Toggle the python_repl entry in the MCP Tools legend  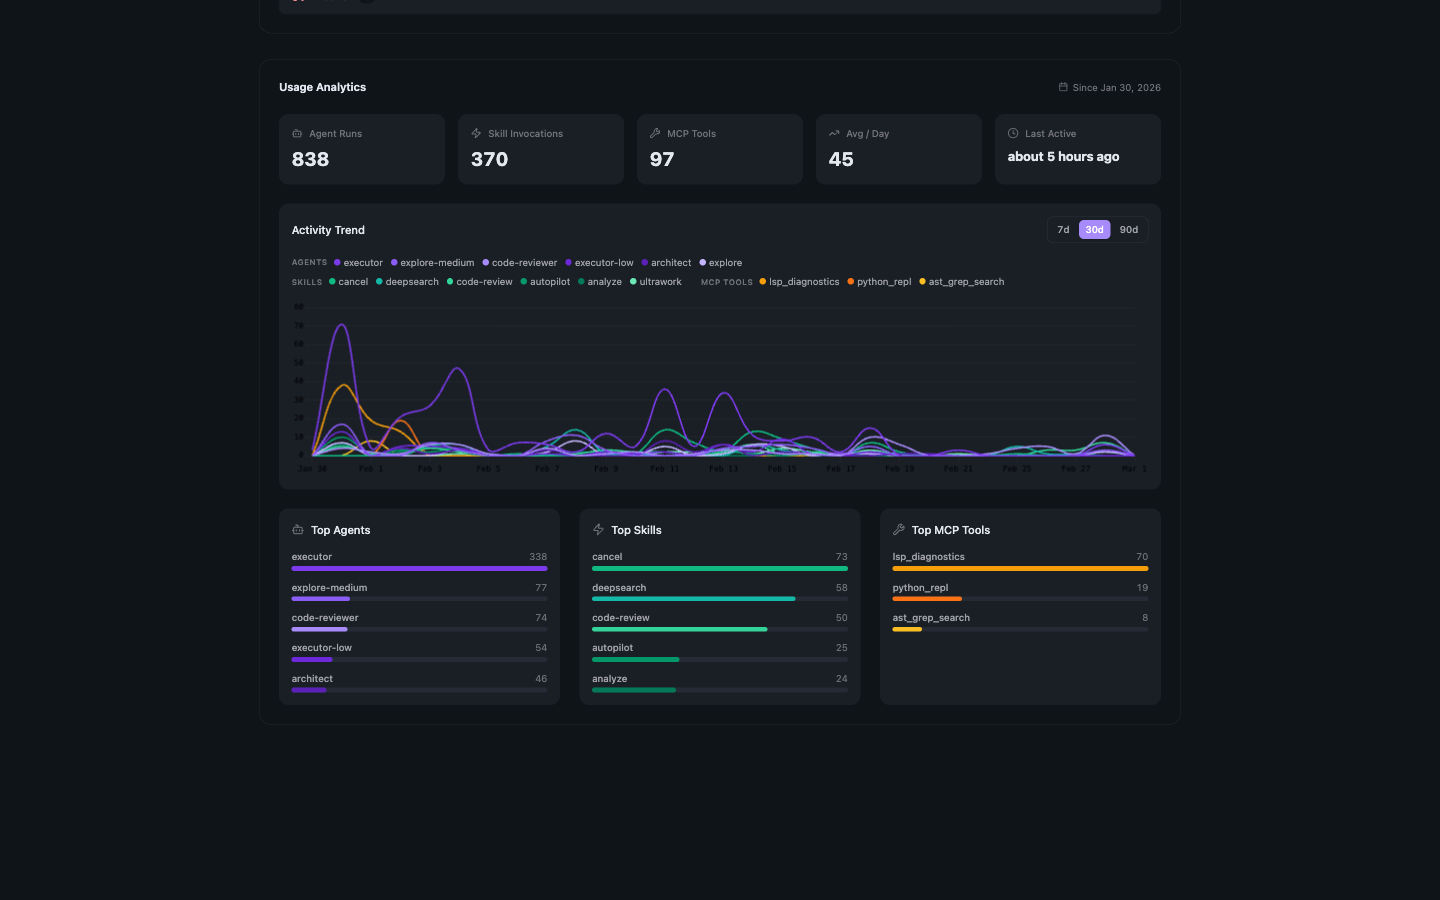pos(879,282)
